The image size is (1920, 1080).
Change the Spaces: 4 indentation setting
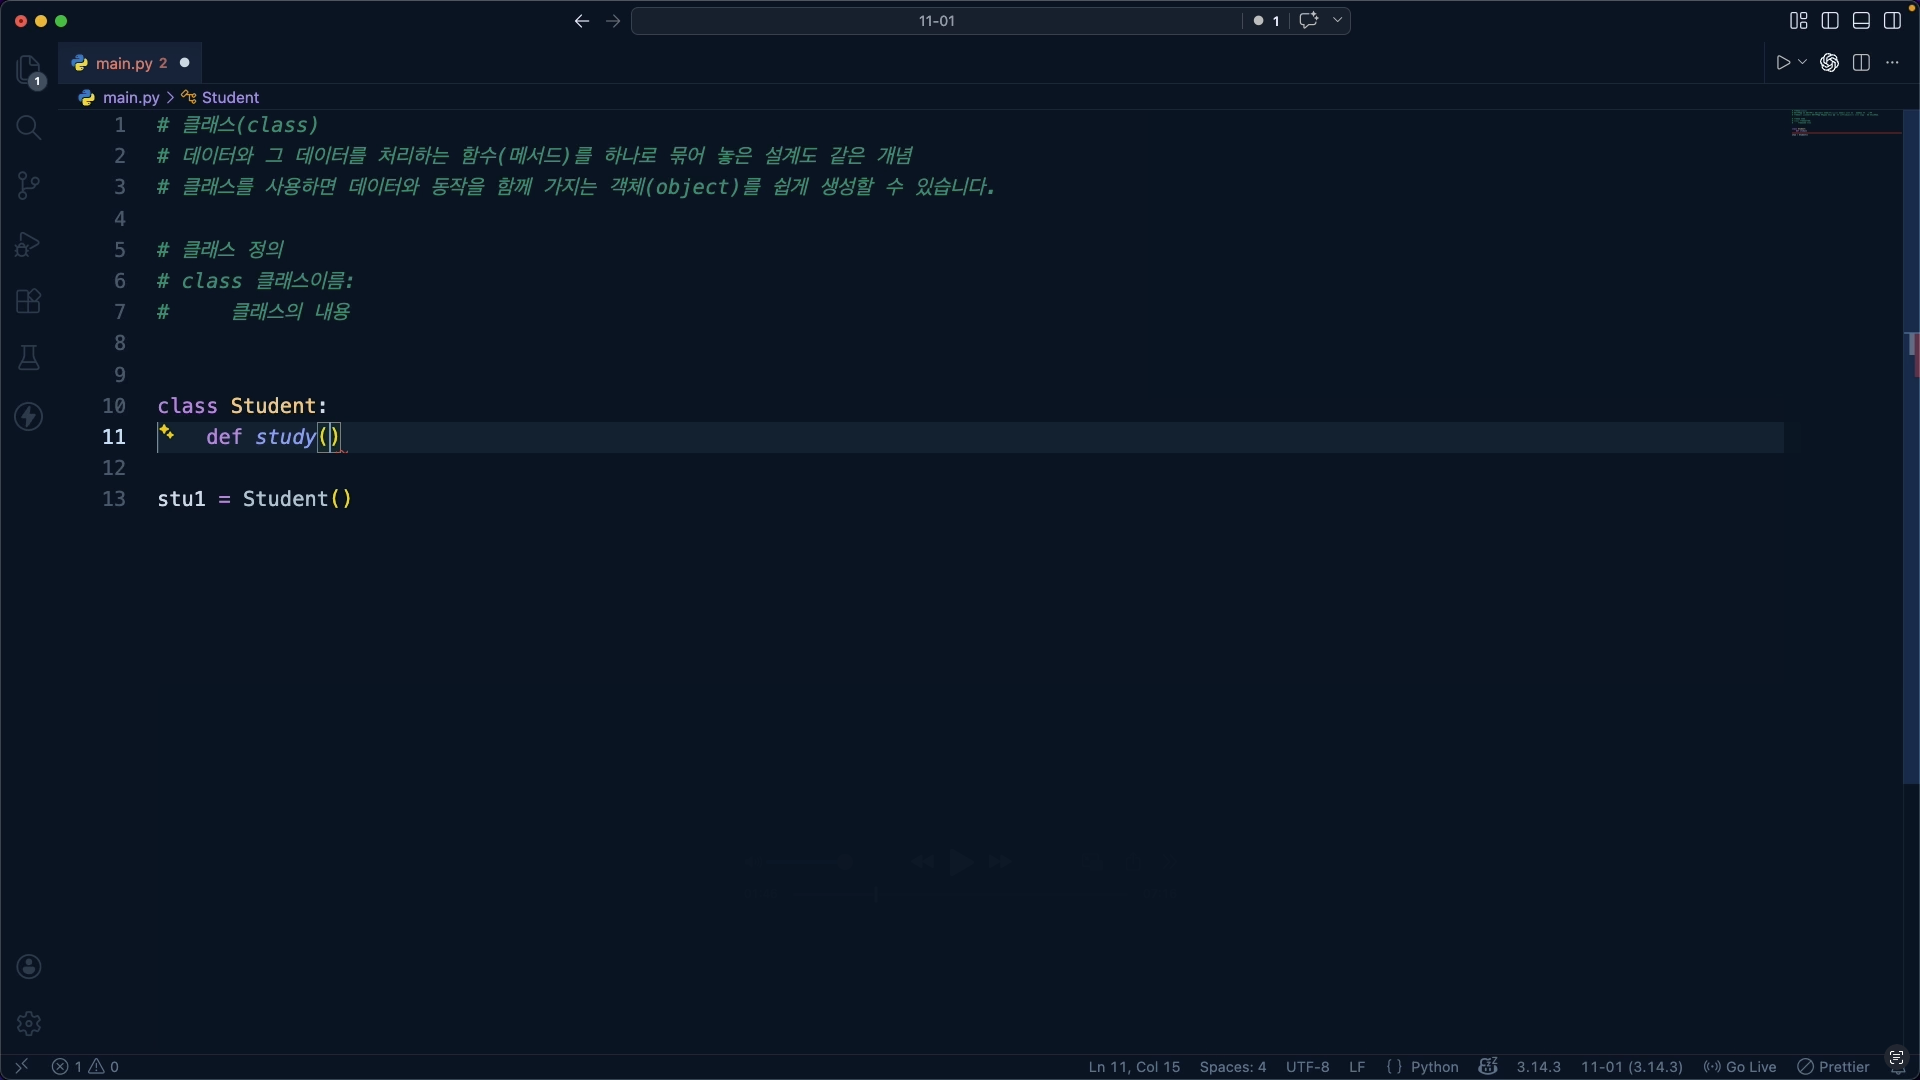click(x=1232, y=1067)
